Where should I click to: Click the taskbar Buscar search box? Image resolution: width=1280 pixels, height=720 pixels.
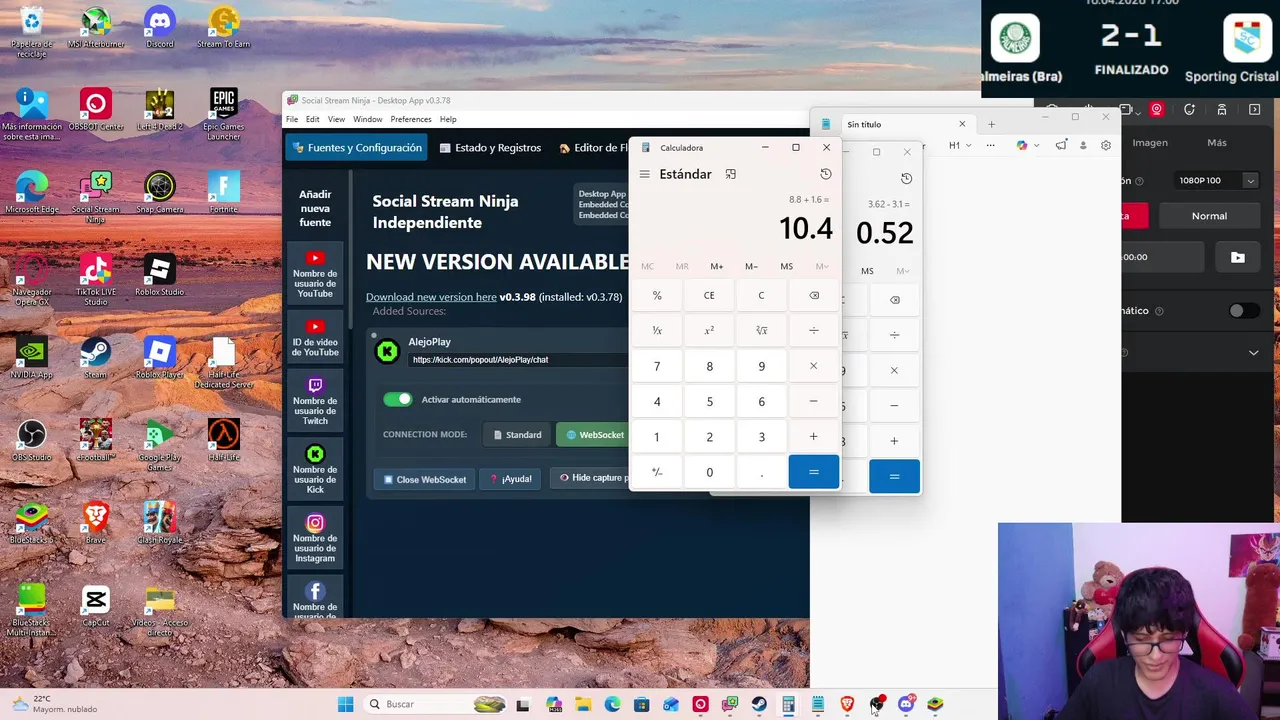pyautogui.click(x=435, y=704)
